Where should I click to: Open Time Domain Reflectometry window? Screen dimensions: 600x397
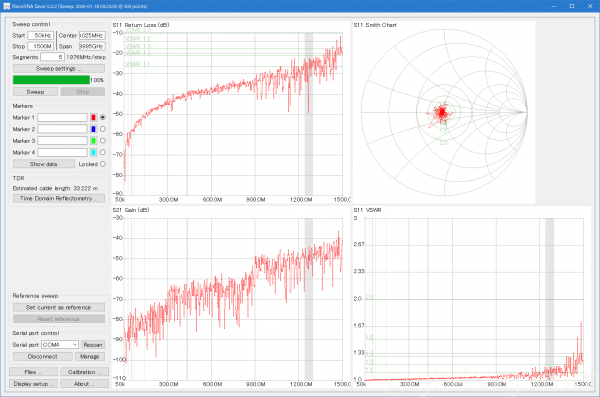click(59, 198)
